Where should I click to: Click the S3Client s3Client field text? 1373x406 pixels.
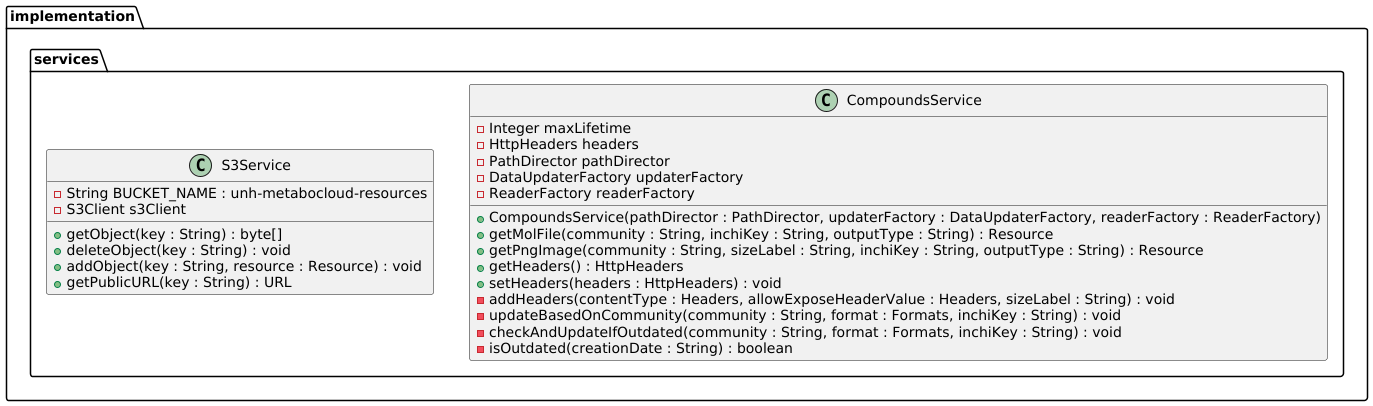click(126, 209)
